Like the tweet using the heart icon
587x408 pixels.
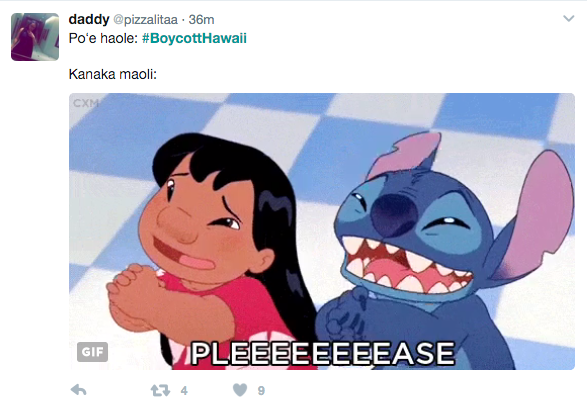[240, 390]
